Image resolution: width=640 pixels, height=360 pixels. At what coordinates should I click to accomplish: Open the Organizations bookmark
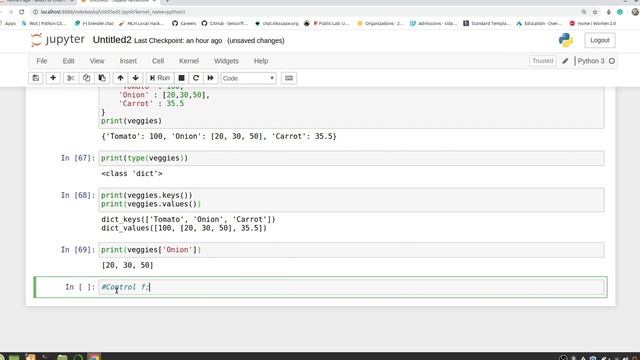point(380,23)
